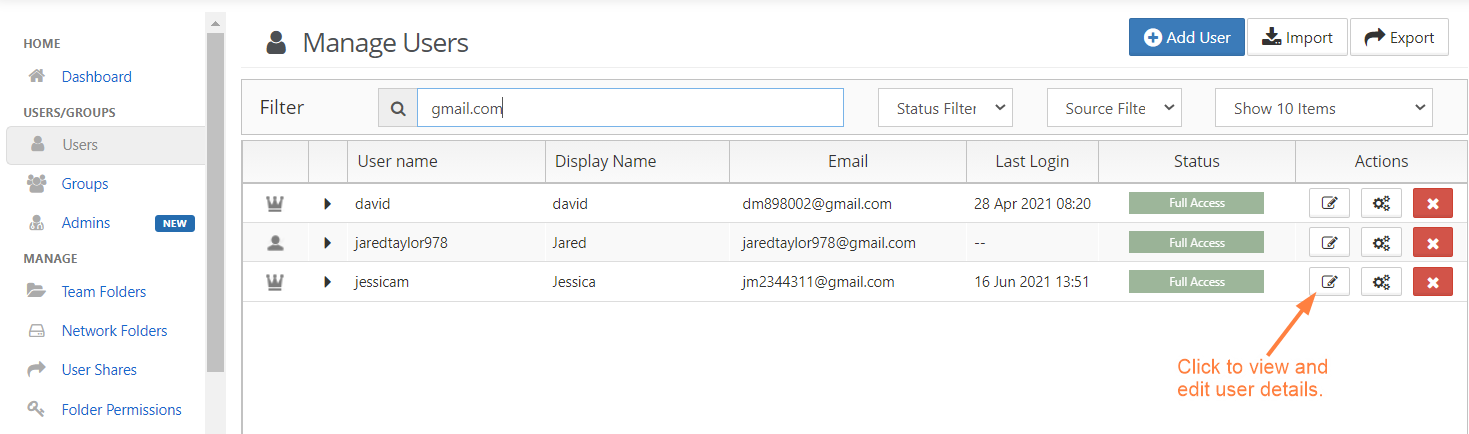Open settings gears icon for jessicam
The width and height of the screenshot is (1469, 434).
(x=1381, y=282)
